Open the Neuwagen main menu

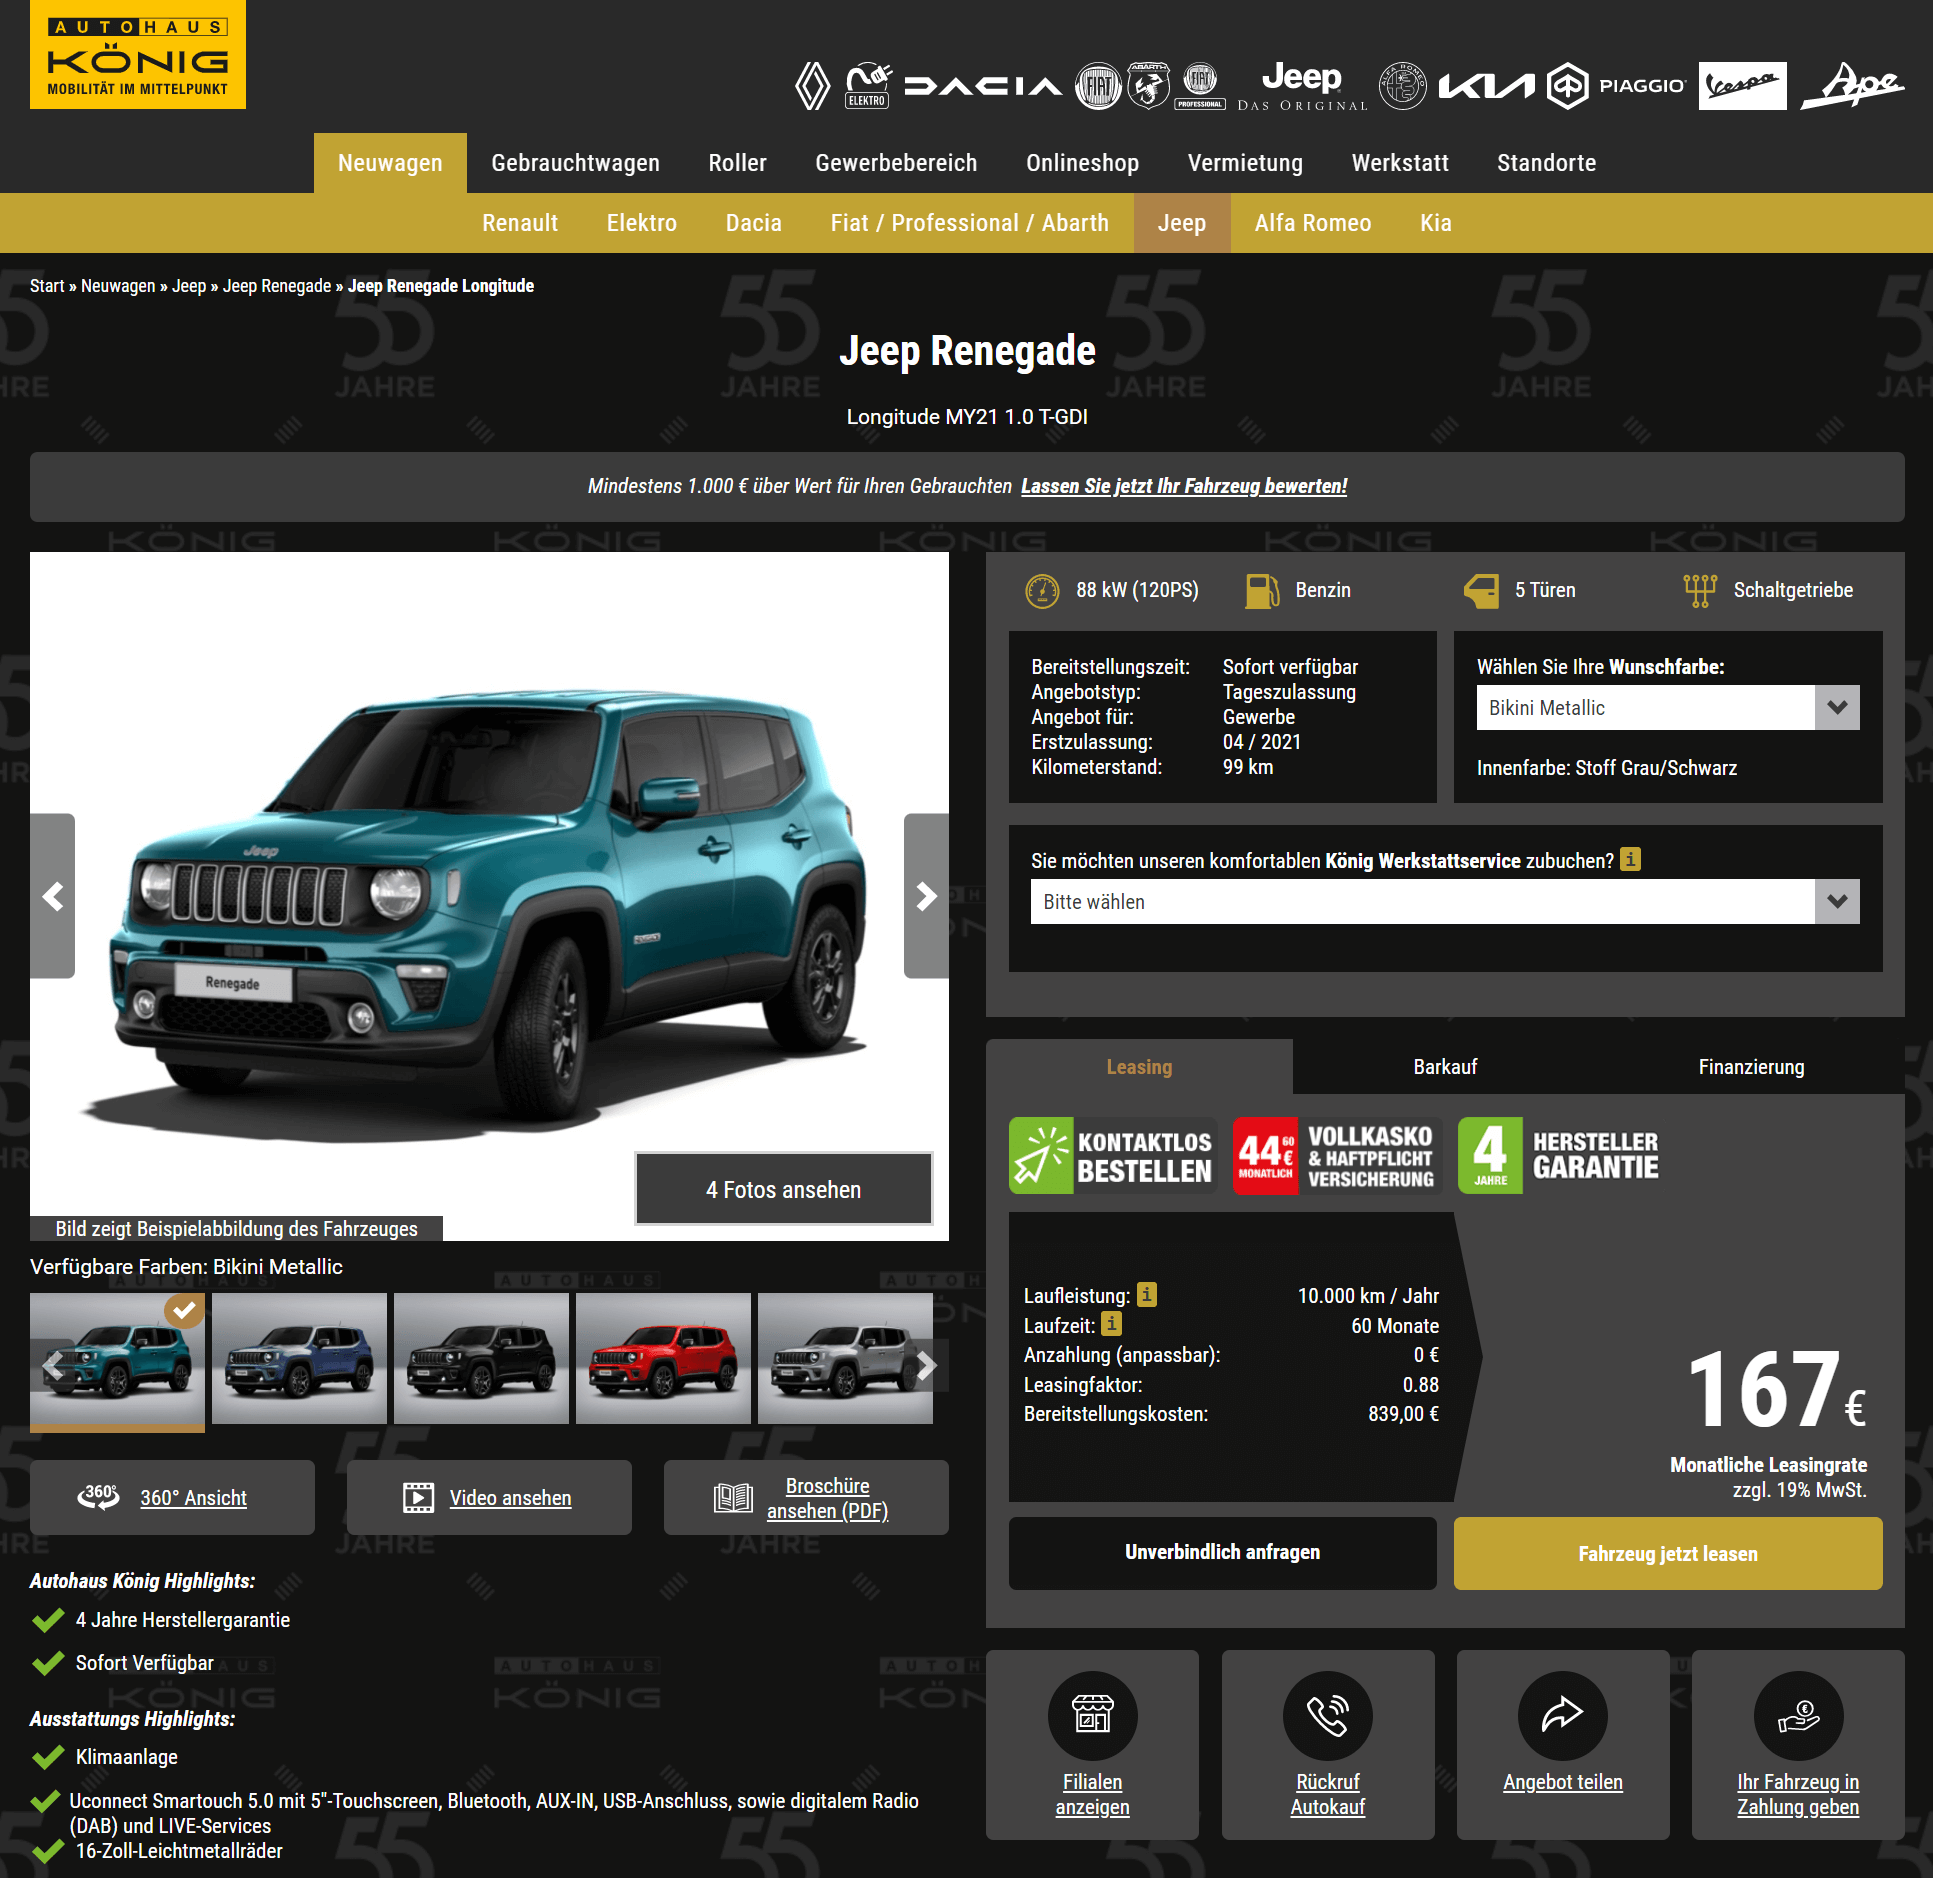point(390,163)
